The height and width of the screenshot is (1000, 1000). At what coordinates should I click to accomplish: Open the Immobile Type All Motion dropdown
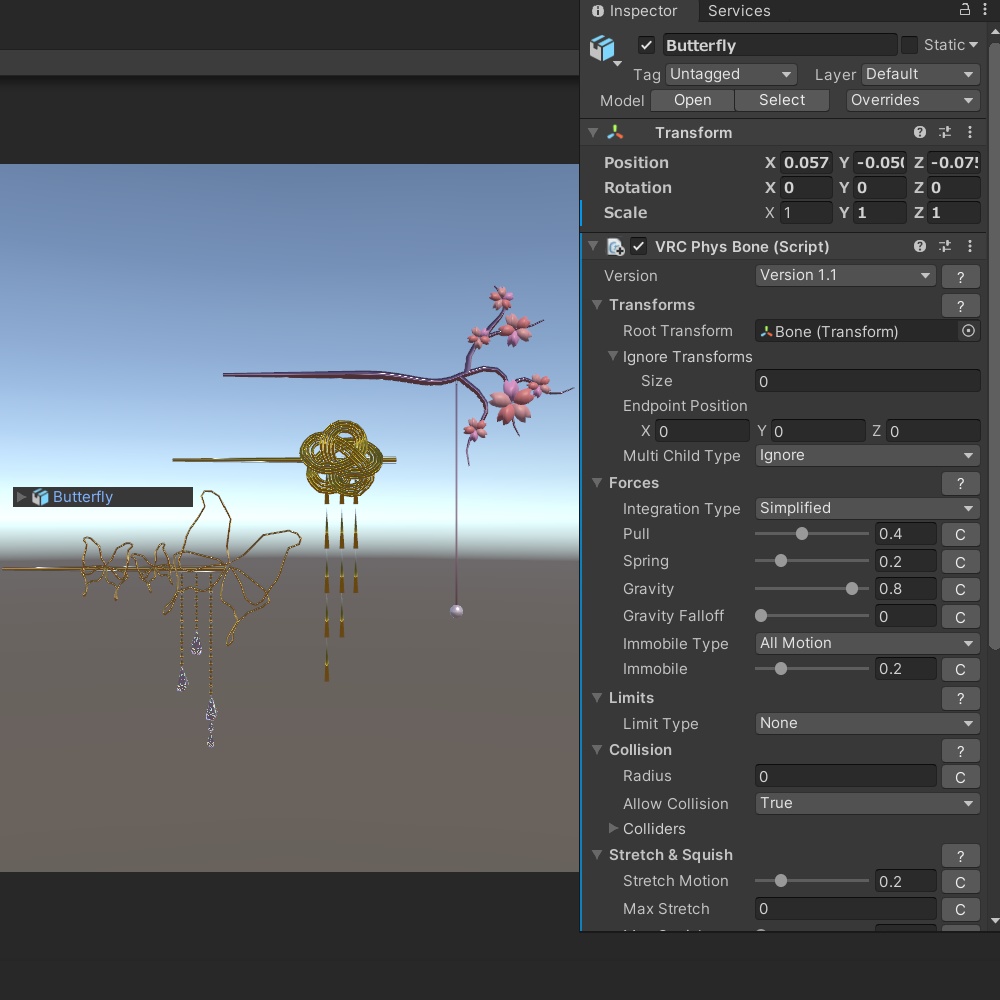pyautogui.click(x=867, y=643)
